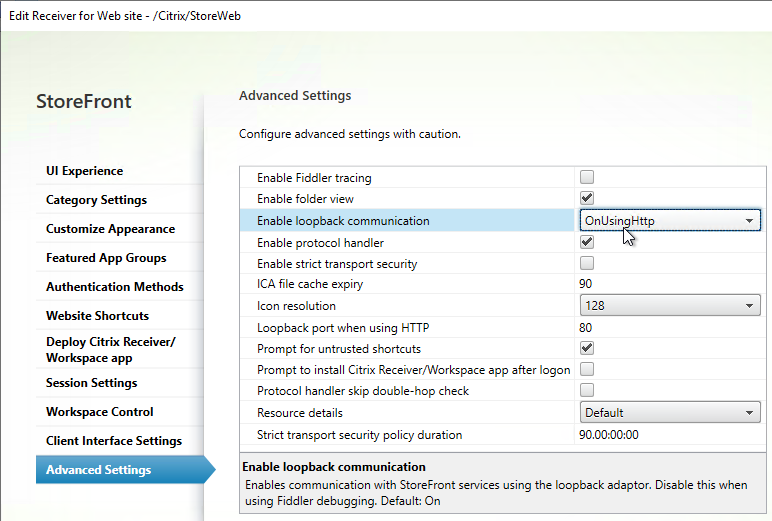Select the Enable loopback communication row label

[343, 221]
